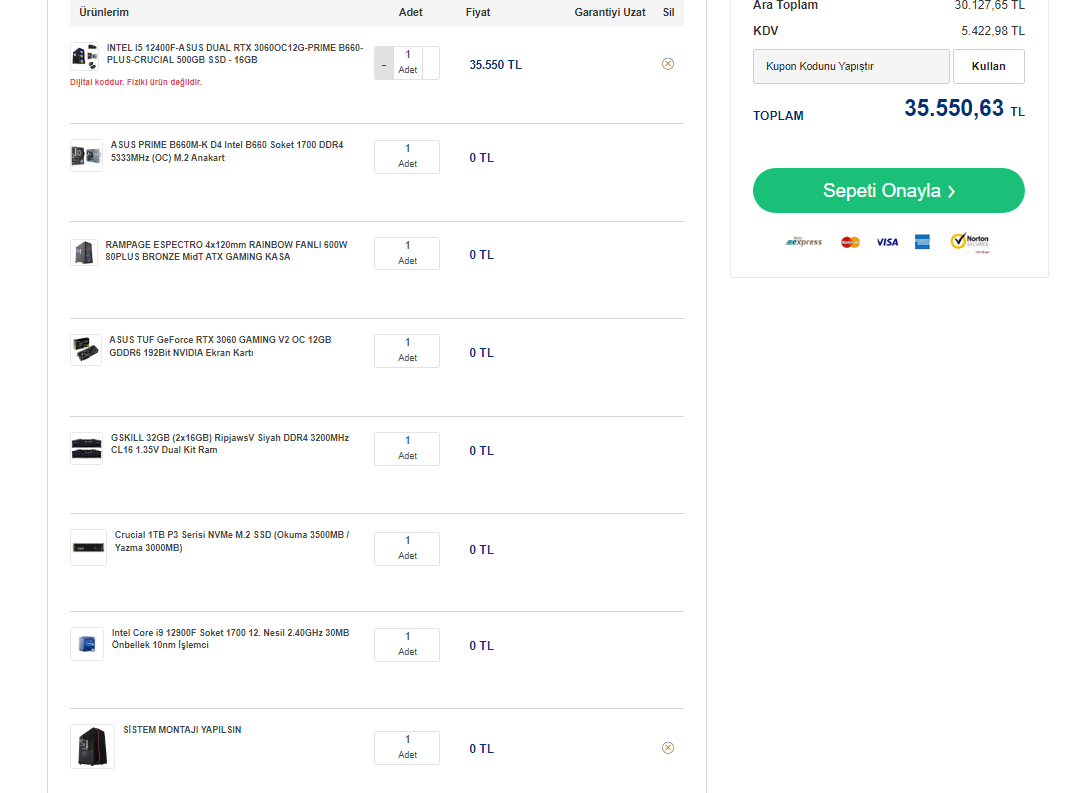The image size is (1083, 793).
Task: Click the 'KDV' label
Action: point(765,31)
